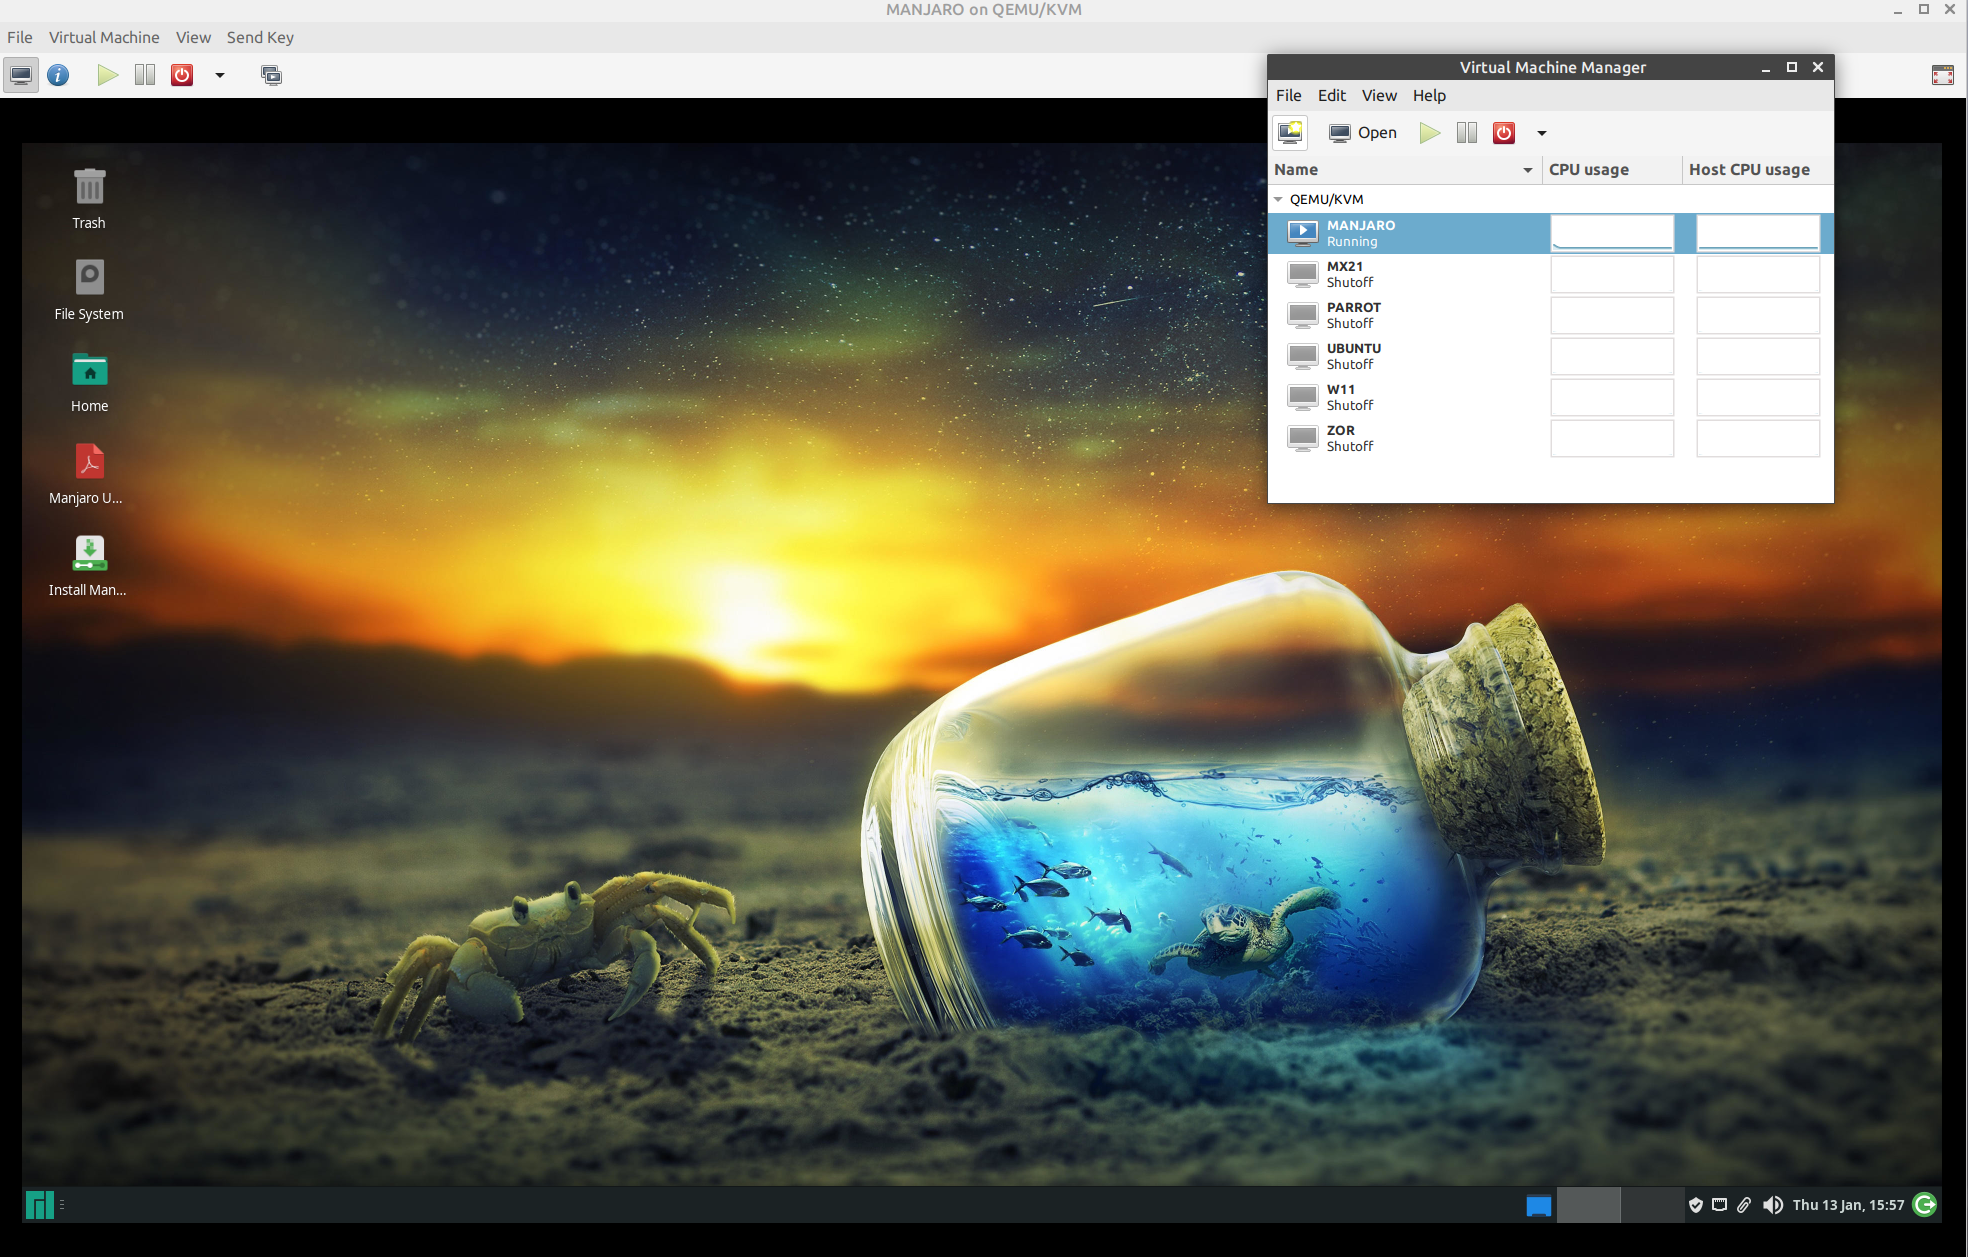The height and width of the screenshot is (1257, 1968).
Task: Click the Create new virtual machine icon
Action: 1290,133
